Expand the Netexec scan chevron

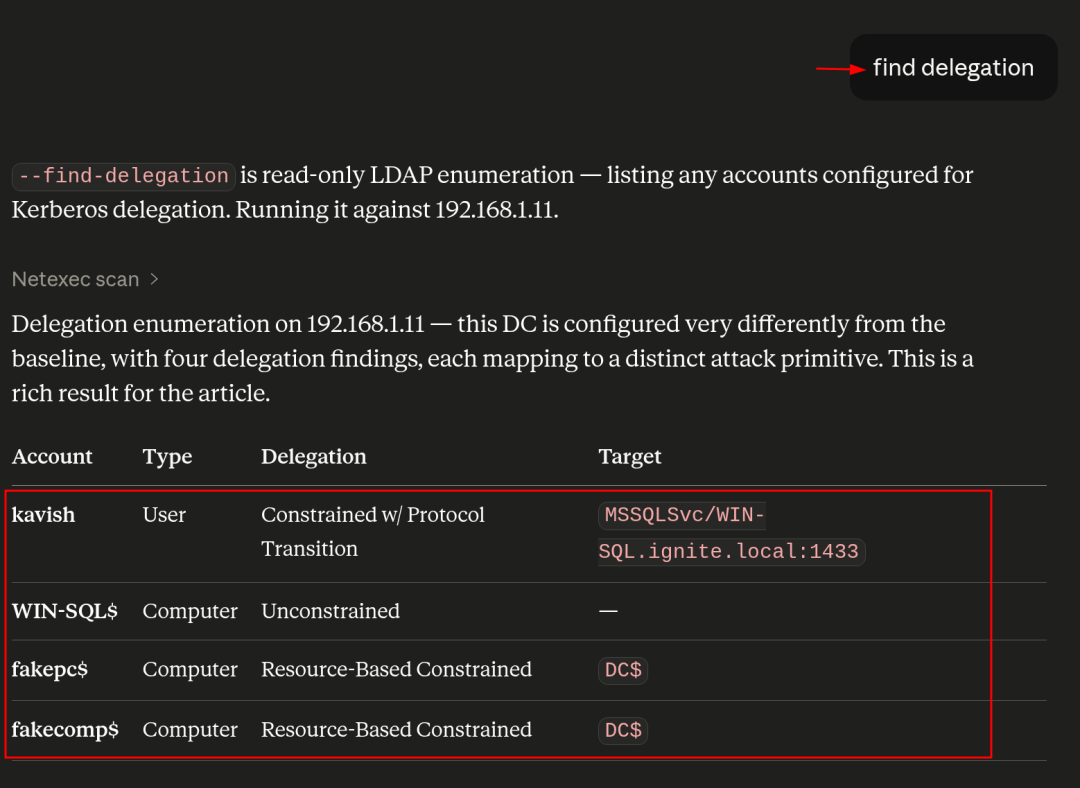pos(154,279)
